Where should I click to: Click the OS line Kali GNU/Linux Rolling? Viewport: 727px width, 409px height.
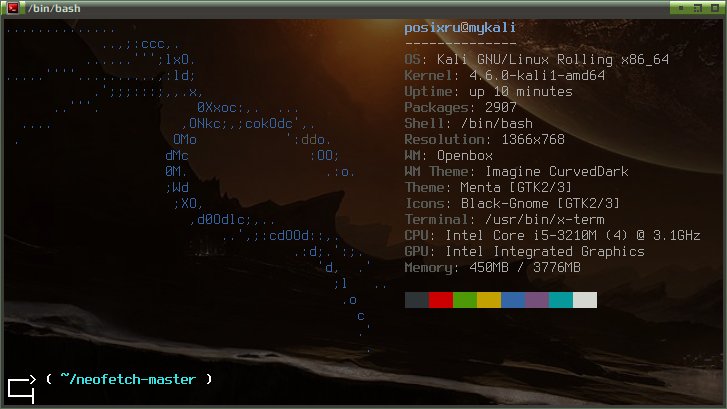click(537, 59)
